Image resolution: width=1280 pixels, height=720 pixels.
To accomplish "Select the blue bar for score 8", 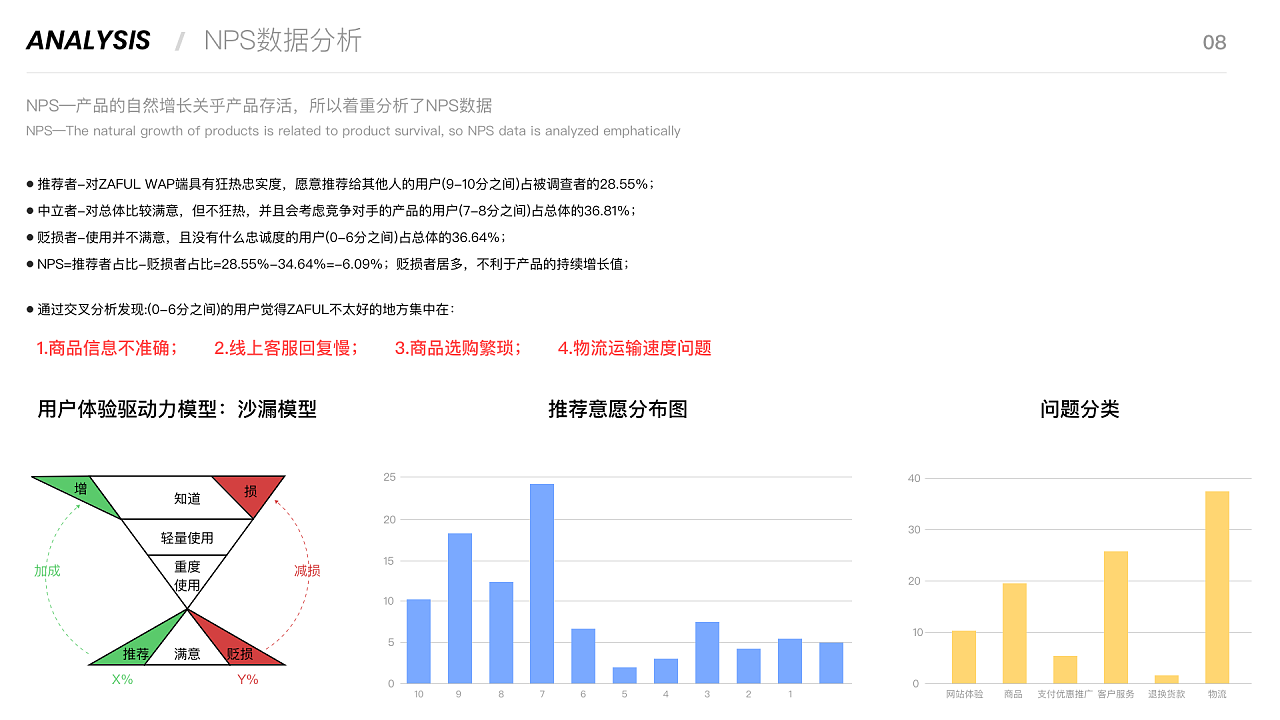I will (x=501, y=633).
